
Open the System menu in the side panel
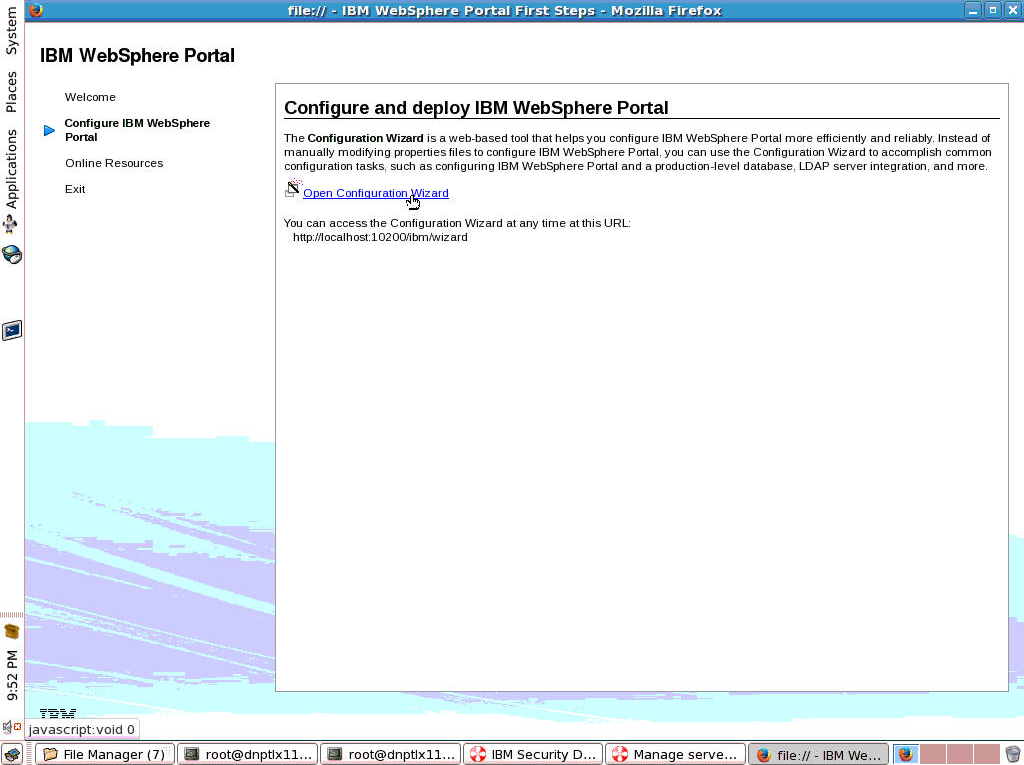(11, 30)
